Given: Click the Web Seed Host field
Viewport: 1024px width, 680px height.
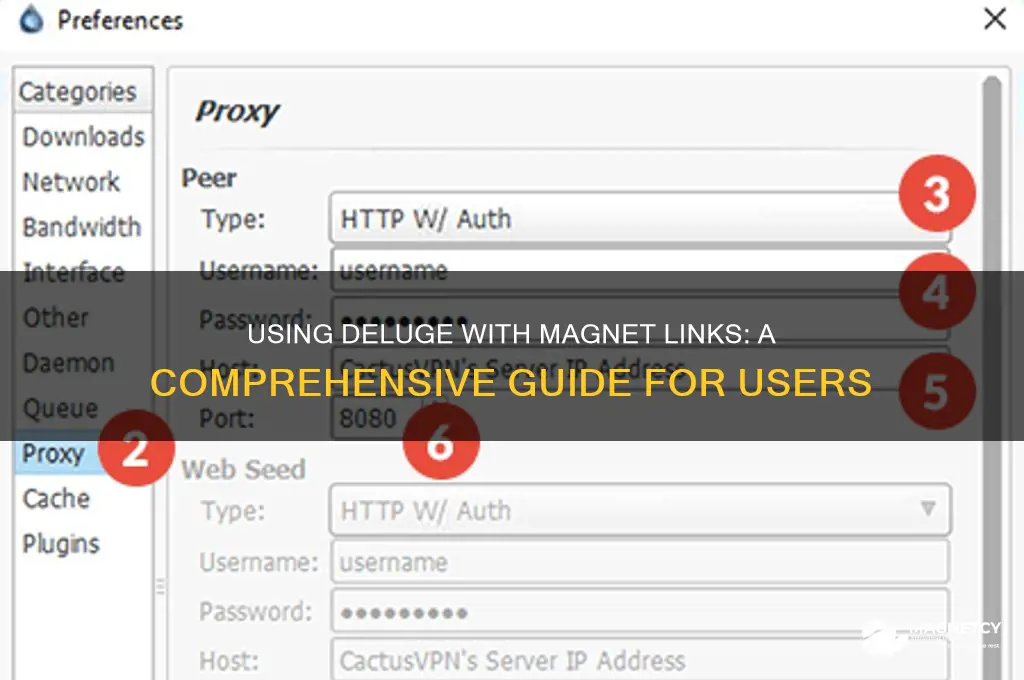Looking at the screenshot, I should pyautogui.click(x=640, y=660).
